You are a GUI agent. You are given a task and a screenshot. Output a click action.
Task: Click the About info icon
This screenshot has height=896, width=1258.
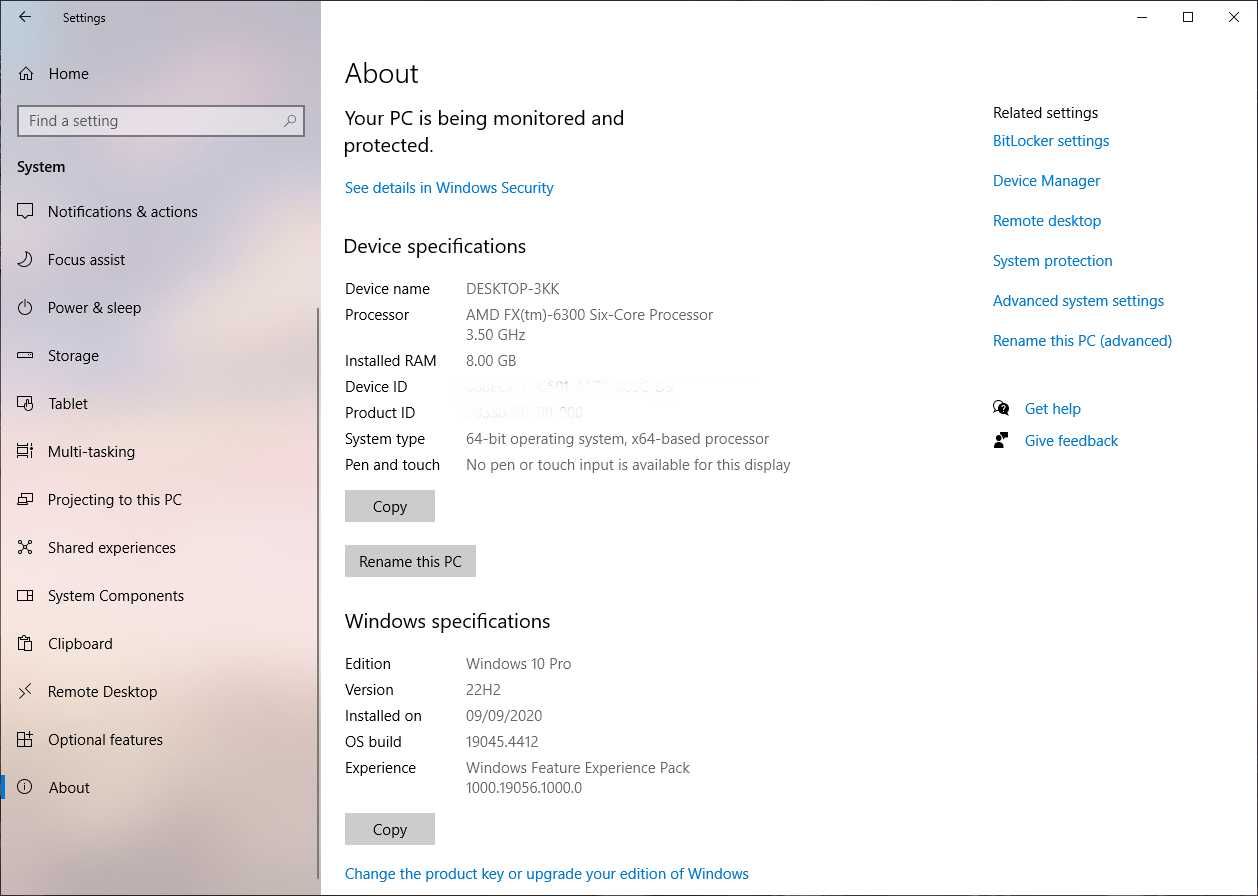(x=26, y=787)
